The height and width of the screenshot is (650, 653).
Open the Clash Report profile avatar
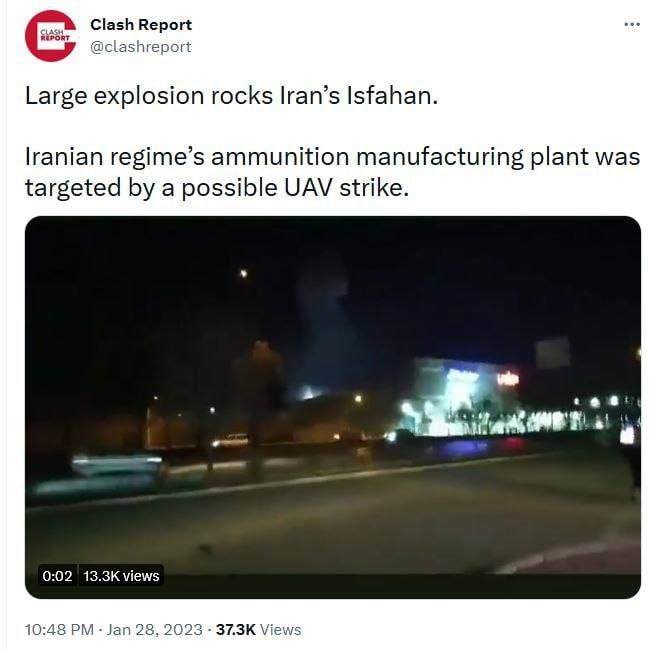tap(50, 36)
